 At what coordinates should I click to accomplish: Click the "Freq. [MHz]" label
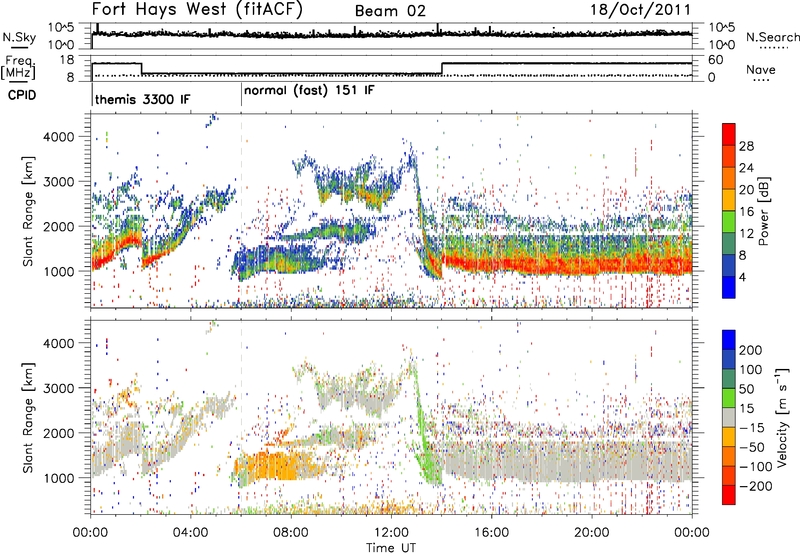pyautogui.click(x=18, y=67)
